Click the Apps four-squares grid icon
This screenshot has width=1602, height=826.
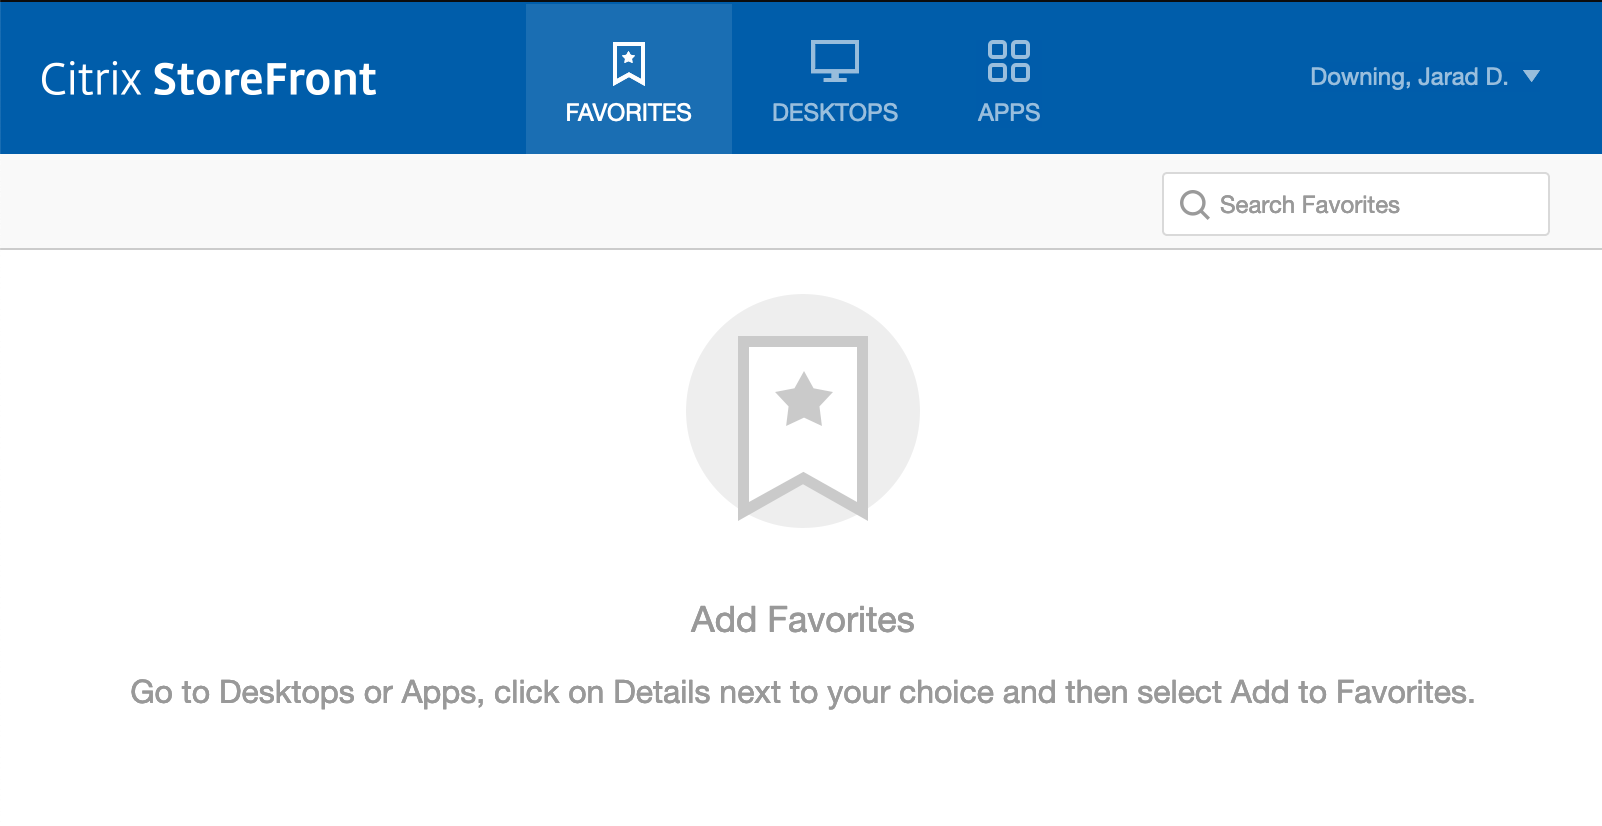(1008, 61)
